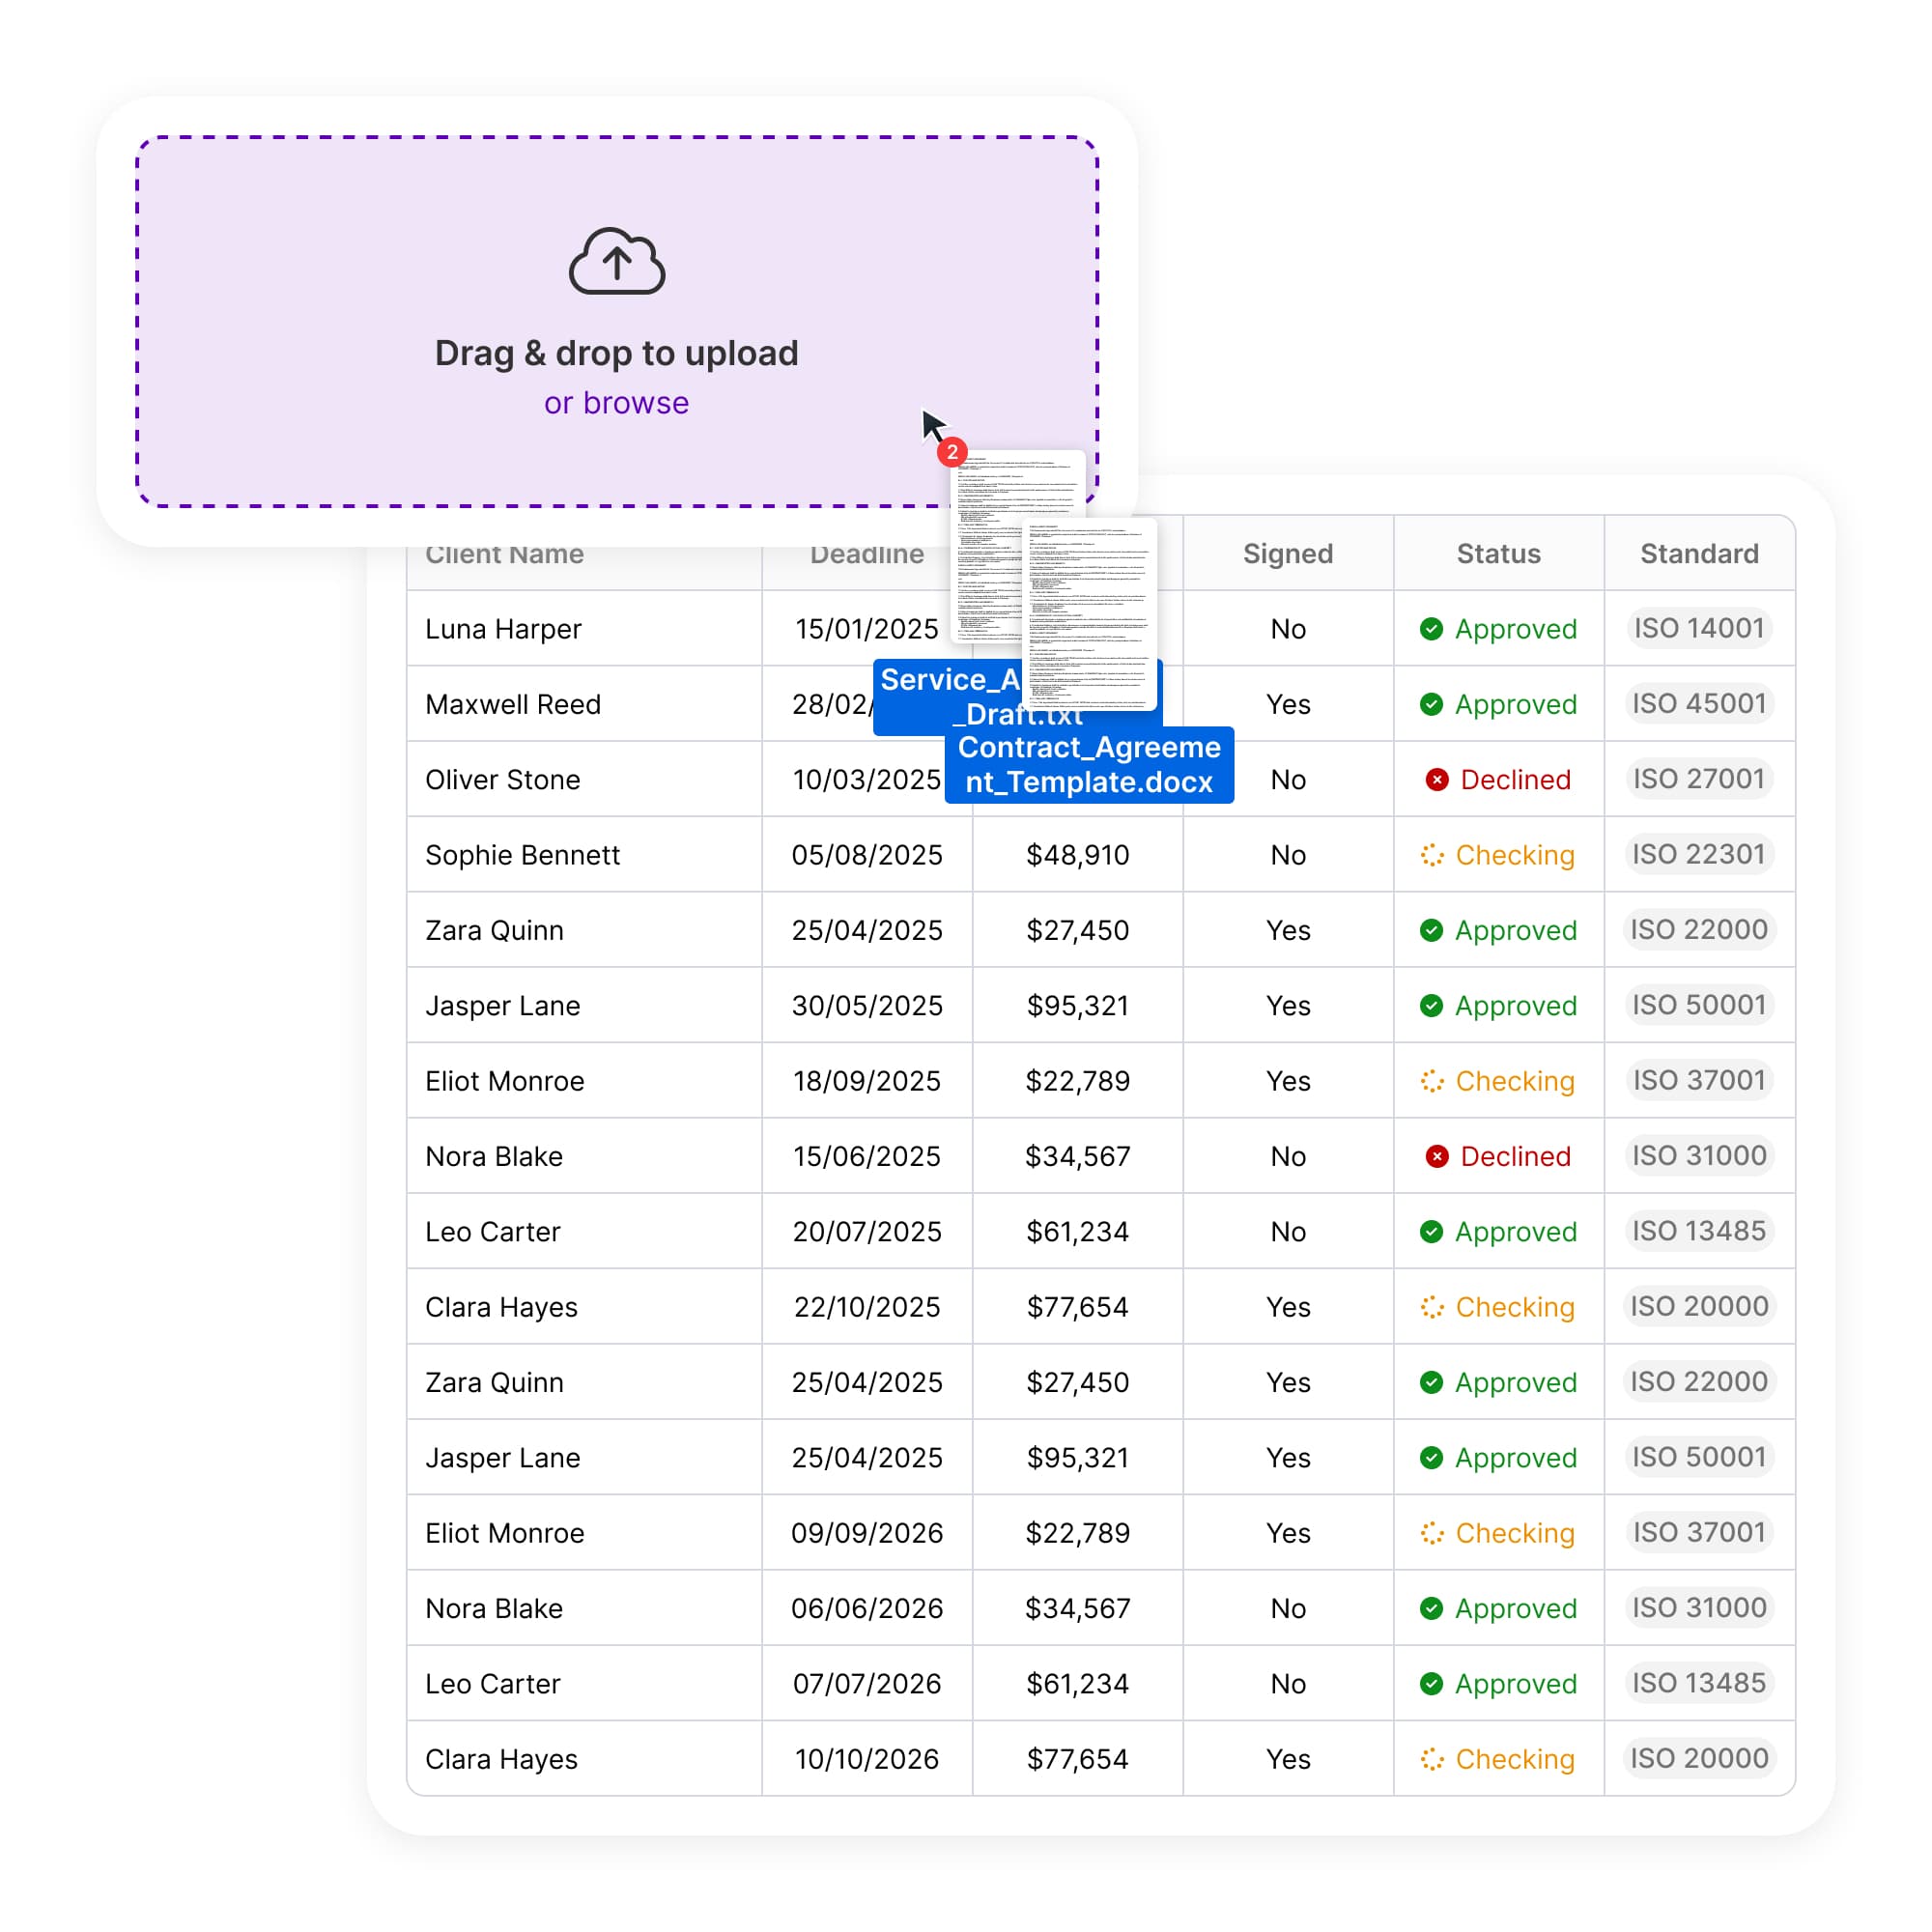
Task: Click the deadline 22/10/2025
Action: point(867,1307)
